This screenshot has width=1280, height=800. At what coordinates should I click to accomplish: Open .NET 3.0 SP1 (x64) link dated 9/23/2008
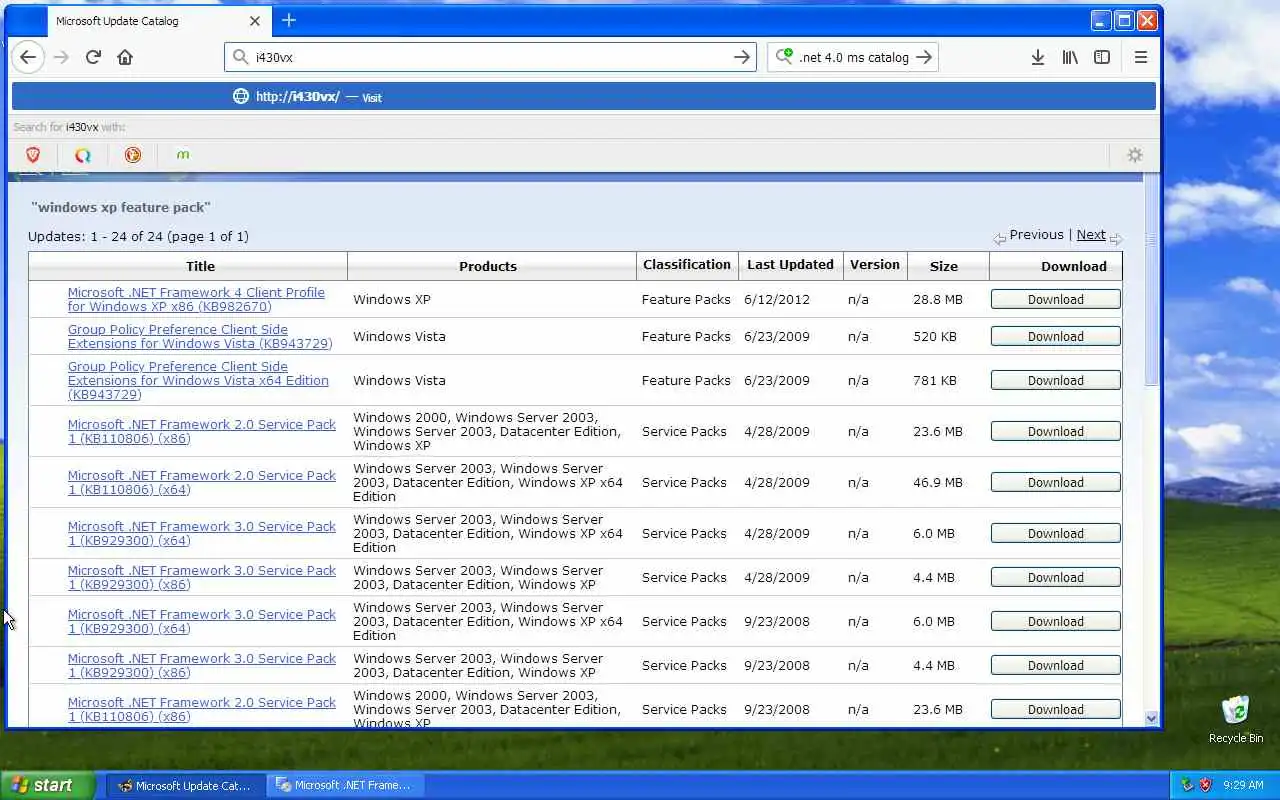coord(202,621)
